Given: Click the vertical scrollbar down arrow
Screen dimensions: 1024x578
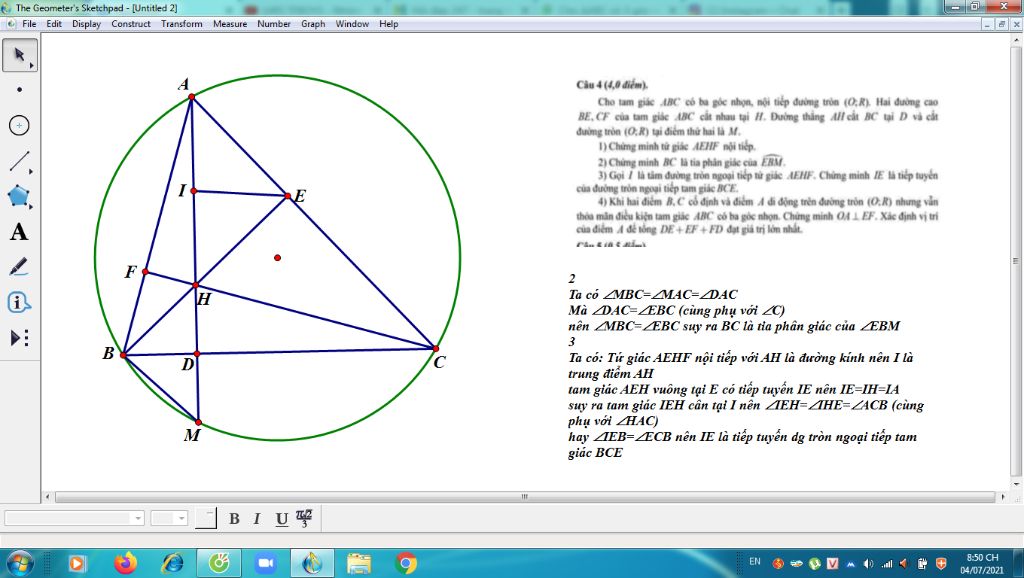Looking at the screenshot, I should coord(1016,484).
